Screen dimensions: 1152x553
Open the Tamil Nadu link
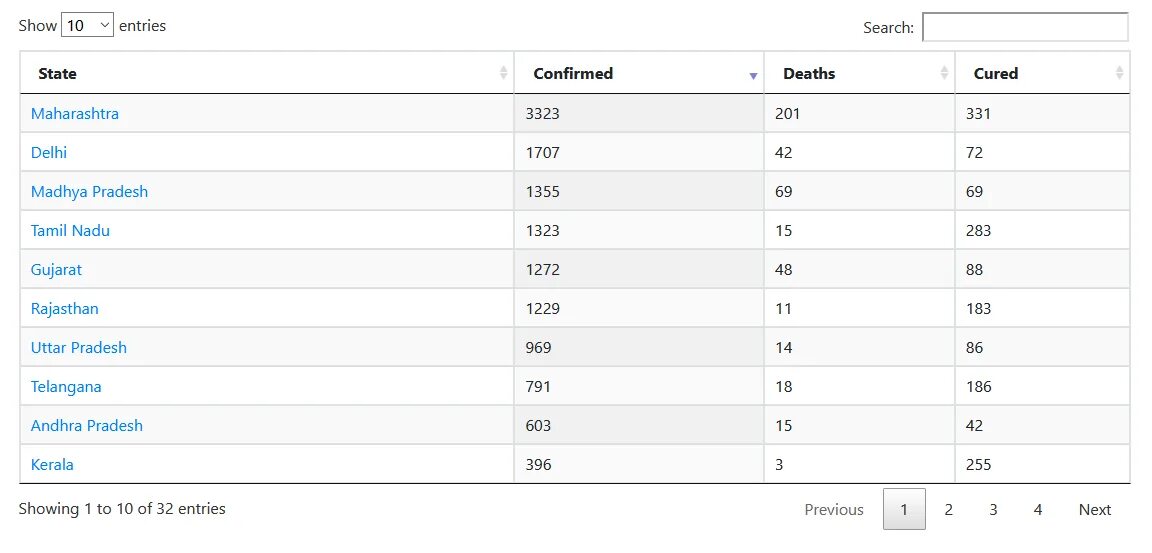(x=70, y=231)
